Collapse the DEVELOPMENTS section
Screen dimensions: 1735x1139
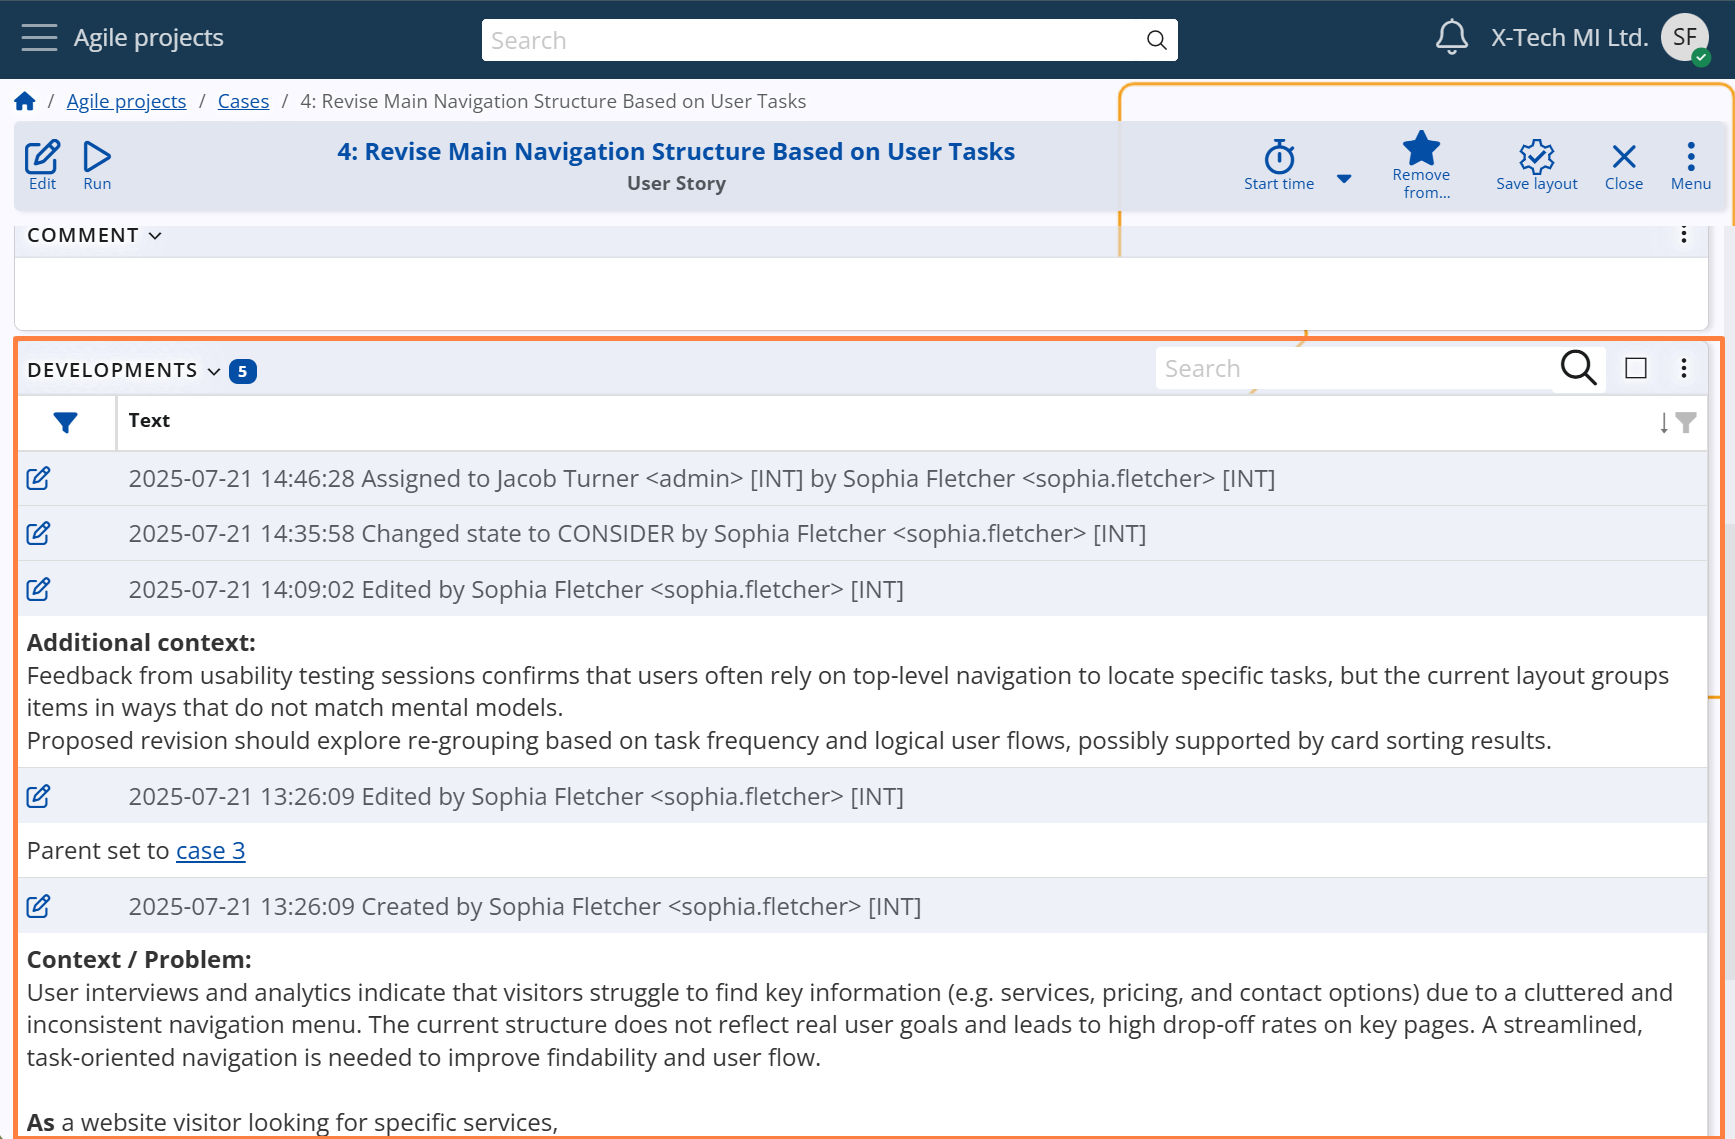[214, 371]
